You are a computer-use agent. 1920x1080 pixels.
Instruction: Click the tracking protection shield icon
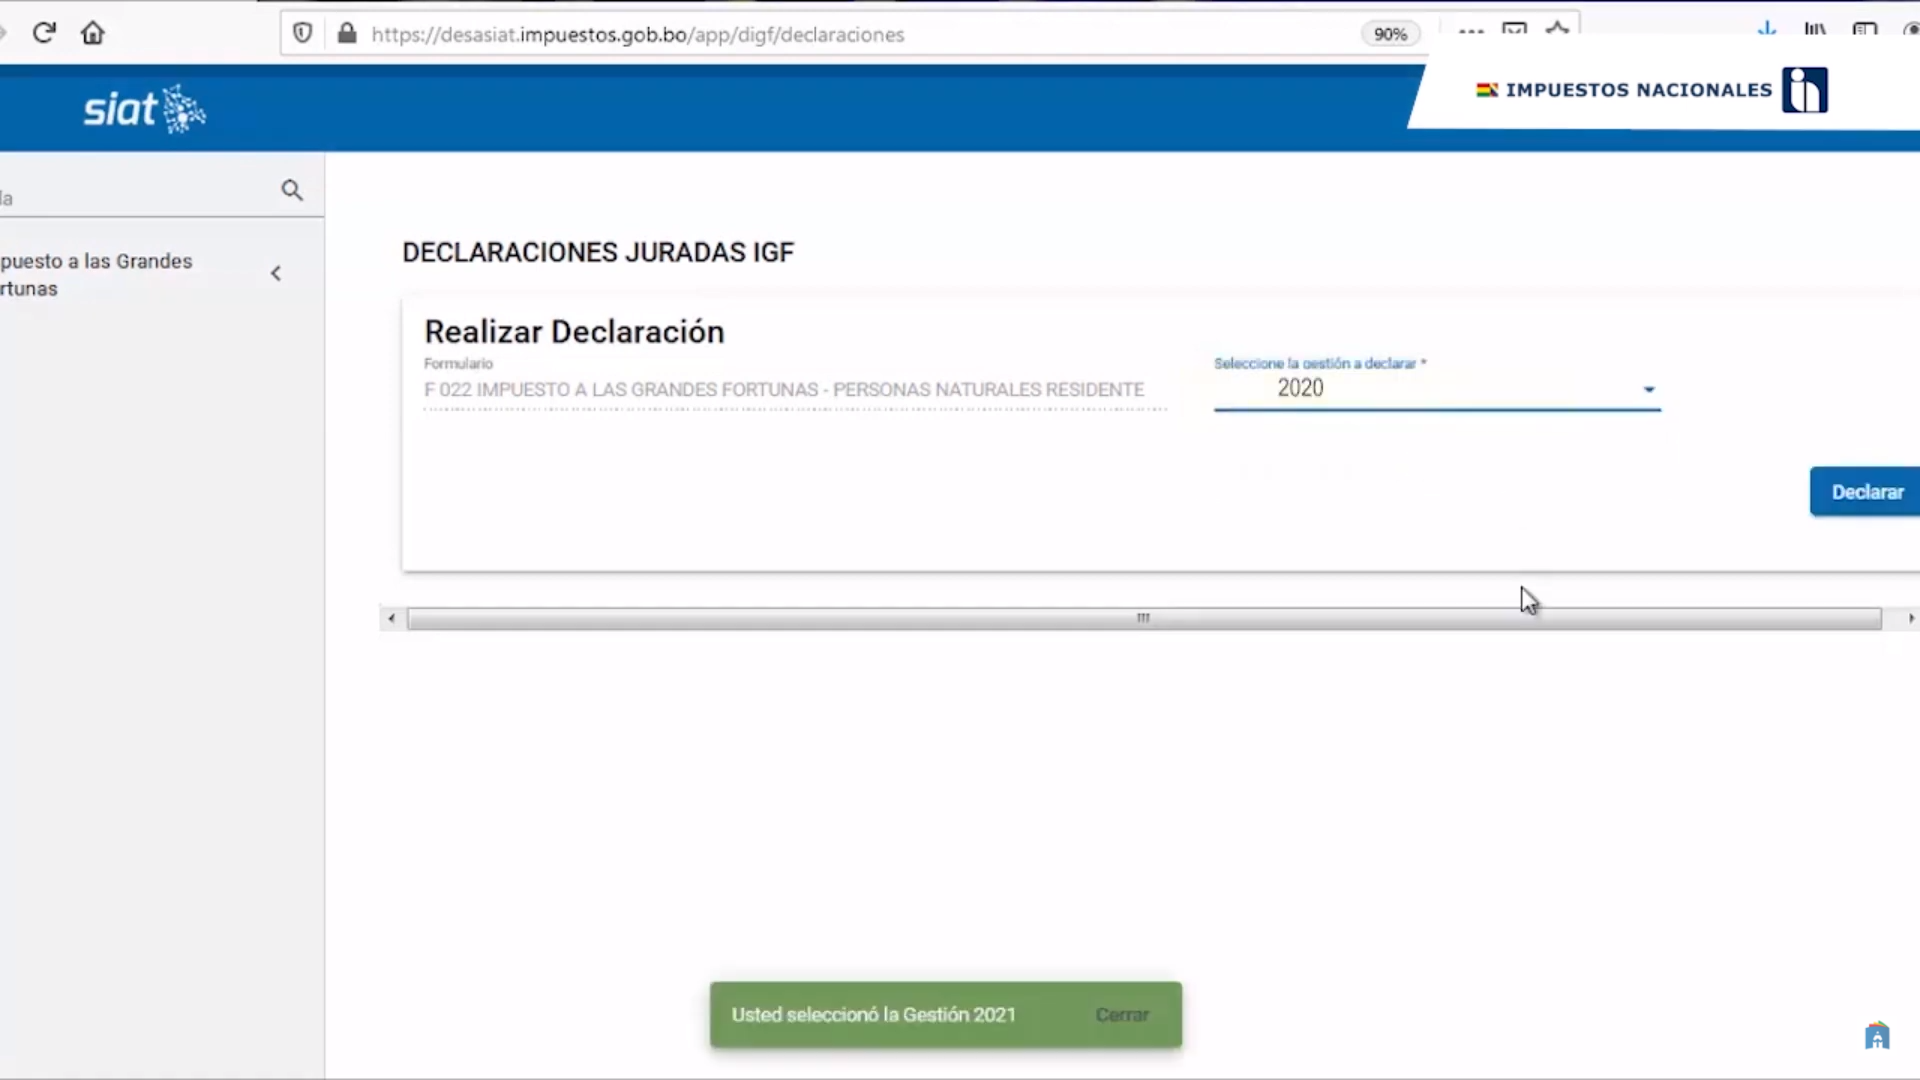click(x=302, y=33)
